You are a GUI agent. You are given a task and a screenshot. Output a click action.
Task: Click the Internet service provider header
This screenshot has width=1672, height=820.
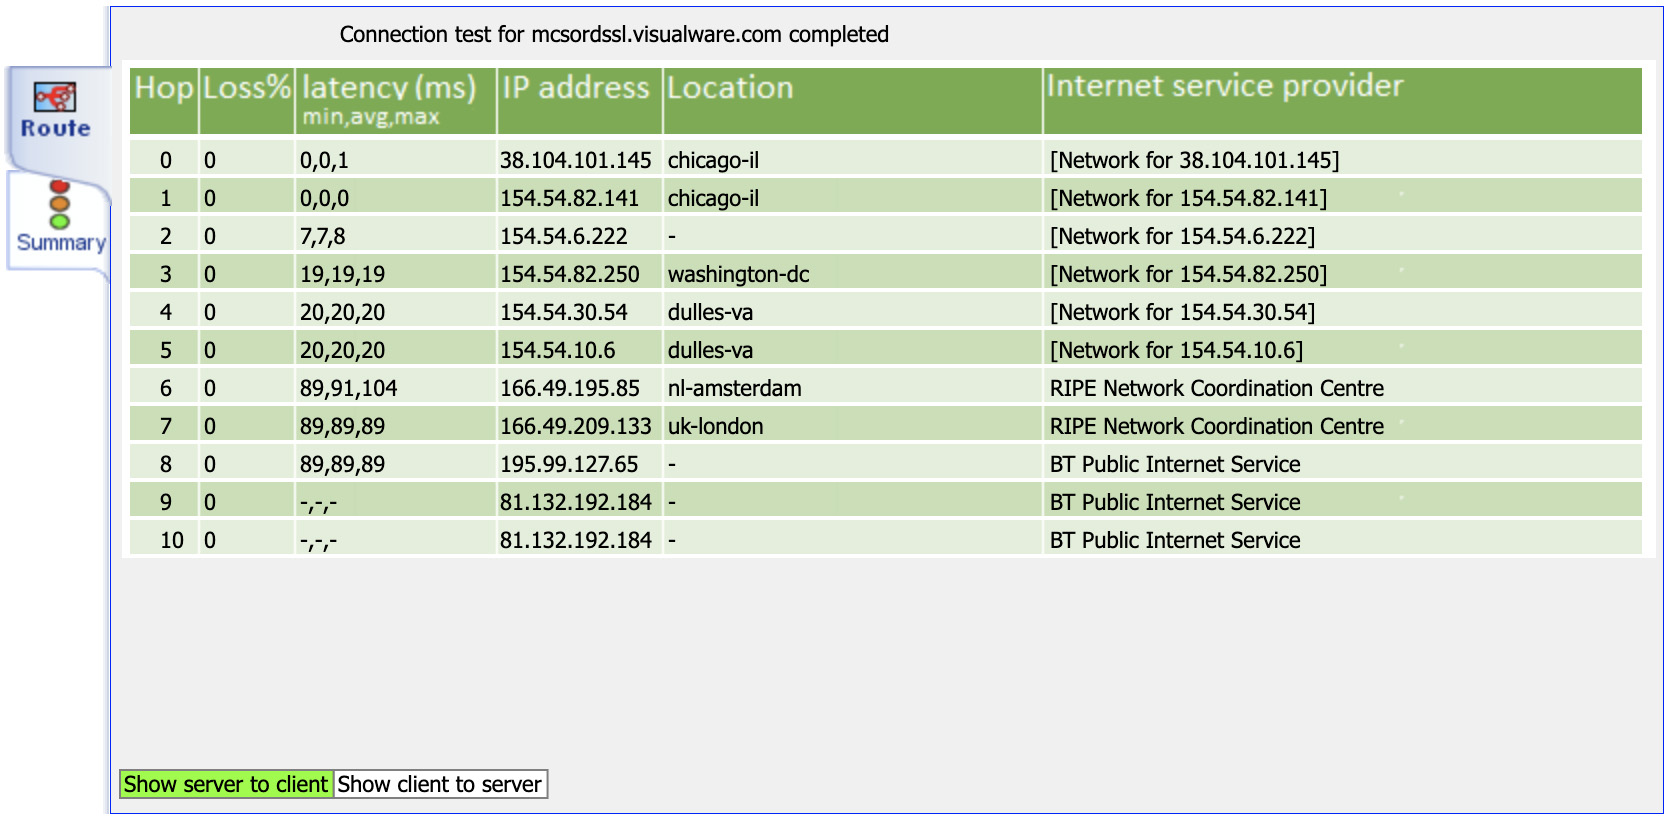pyautogui.click(x=1222, y=88)
